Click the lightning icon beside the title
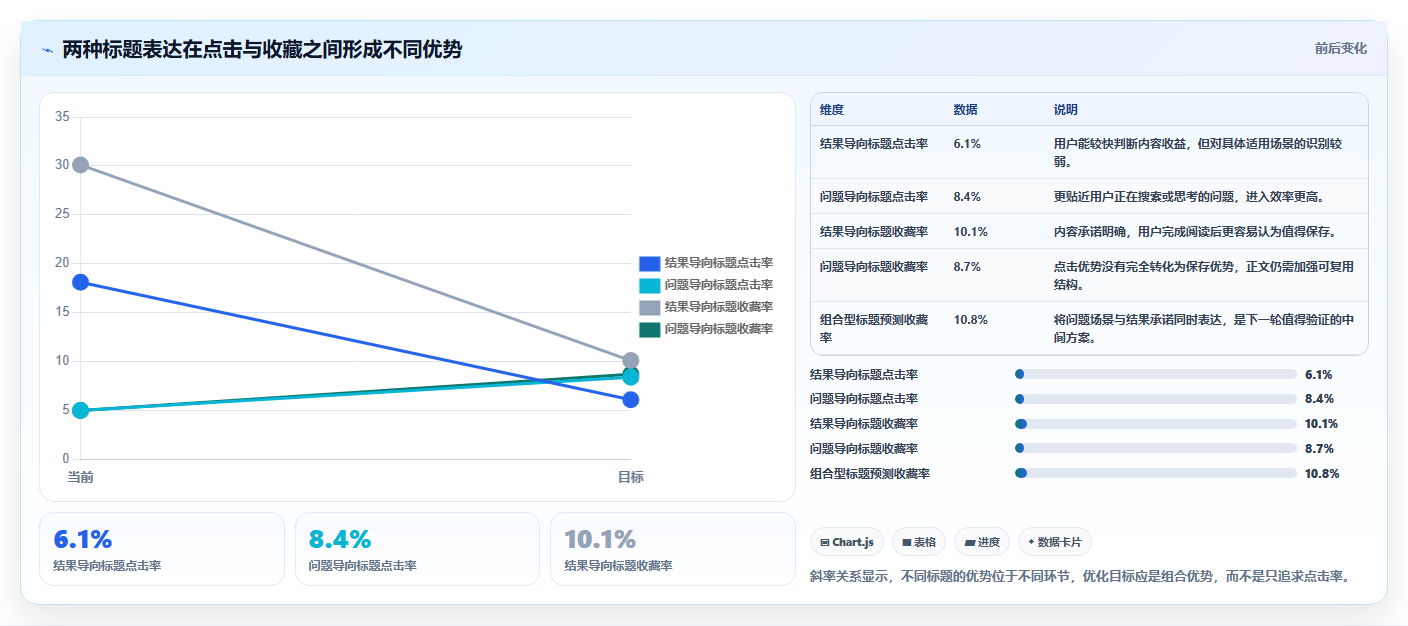This screenshot has height=626, width=1408. tap(48, 50)
